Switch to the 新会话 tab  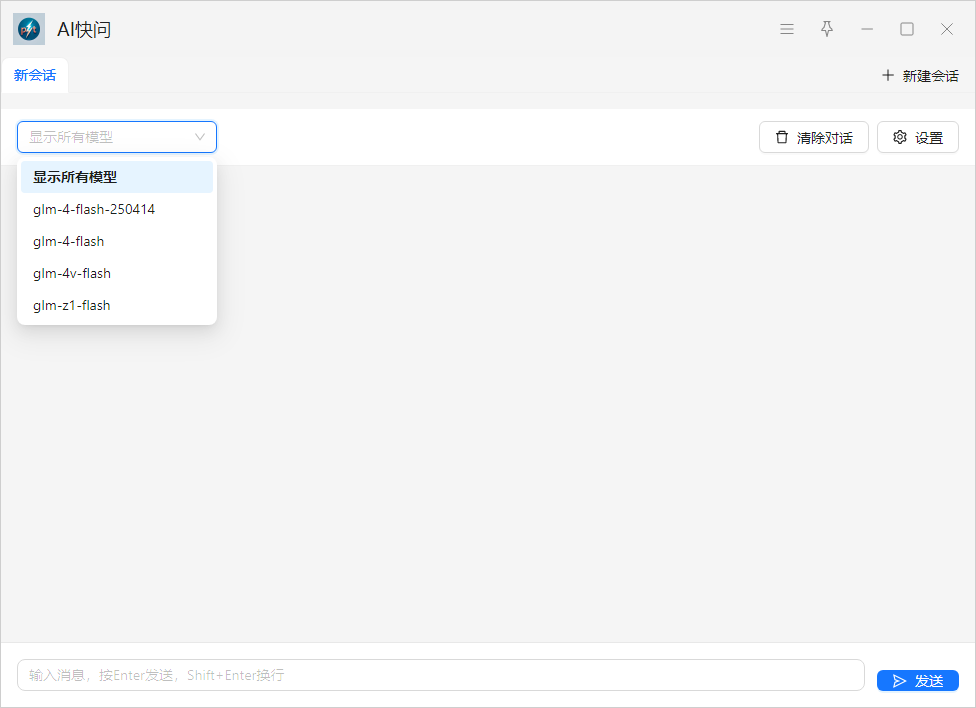(x=35, y=75)
